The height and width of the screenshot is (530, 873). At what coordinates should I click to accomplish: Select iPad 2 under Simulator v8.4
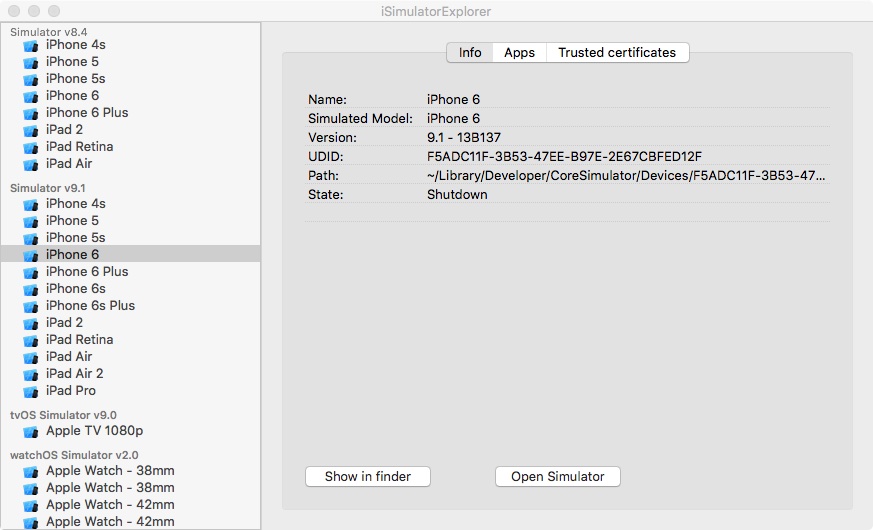click(65, 129)
